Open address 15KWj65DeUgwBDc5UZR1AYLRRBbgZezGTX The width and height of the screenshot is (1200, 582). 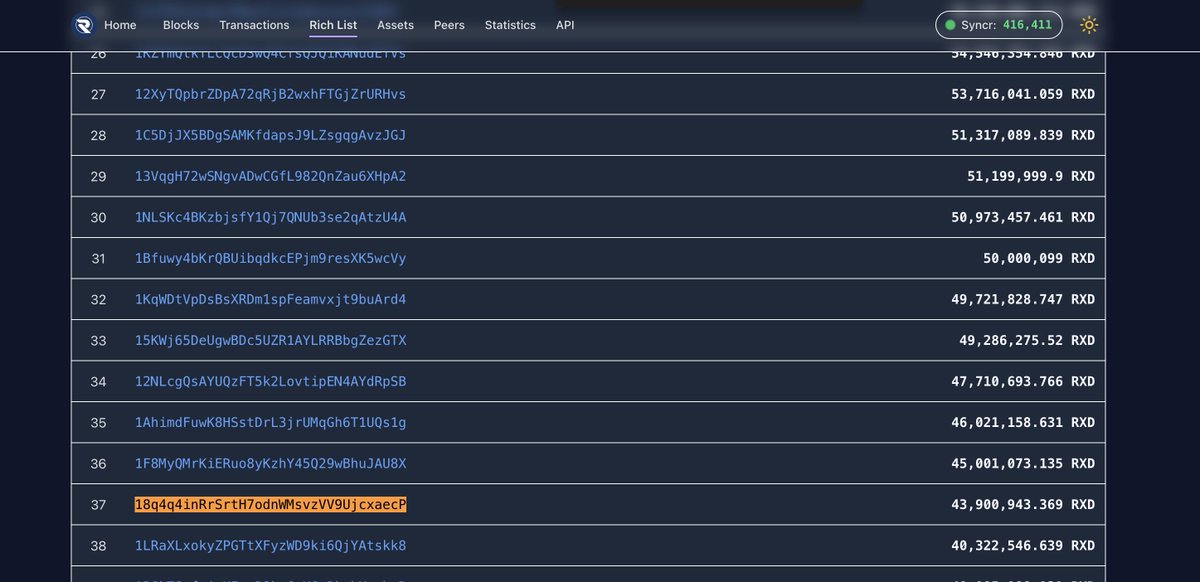pyautogui.click(x=270, y=340)
